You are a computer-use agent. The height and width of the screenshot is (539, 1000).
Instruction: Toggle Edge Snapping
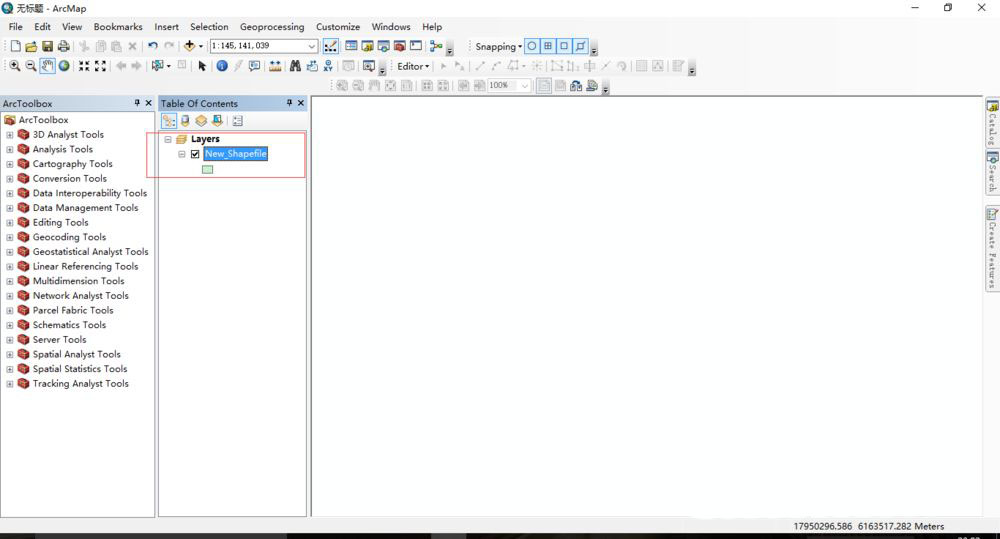(580, 46)
